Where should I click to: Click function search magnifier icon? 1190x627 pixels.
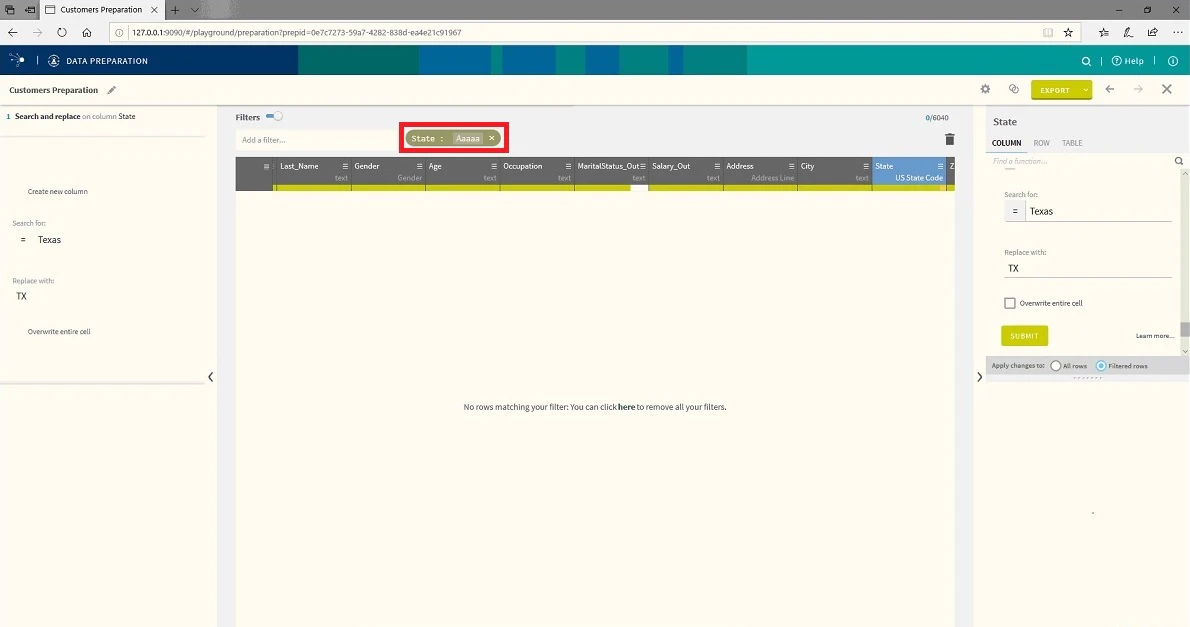point(1179,161)
